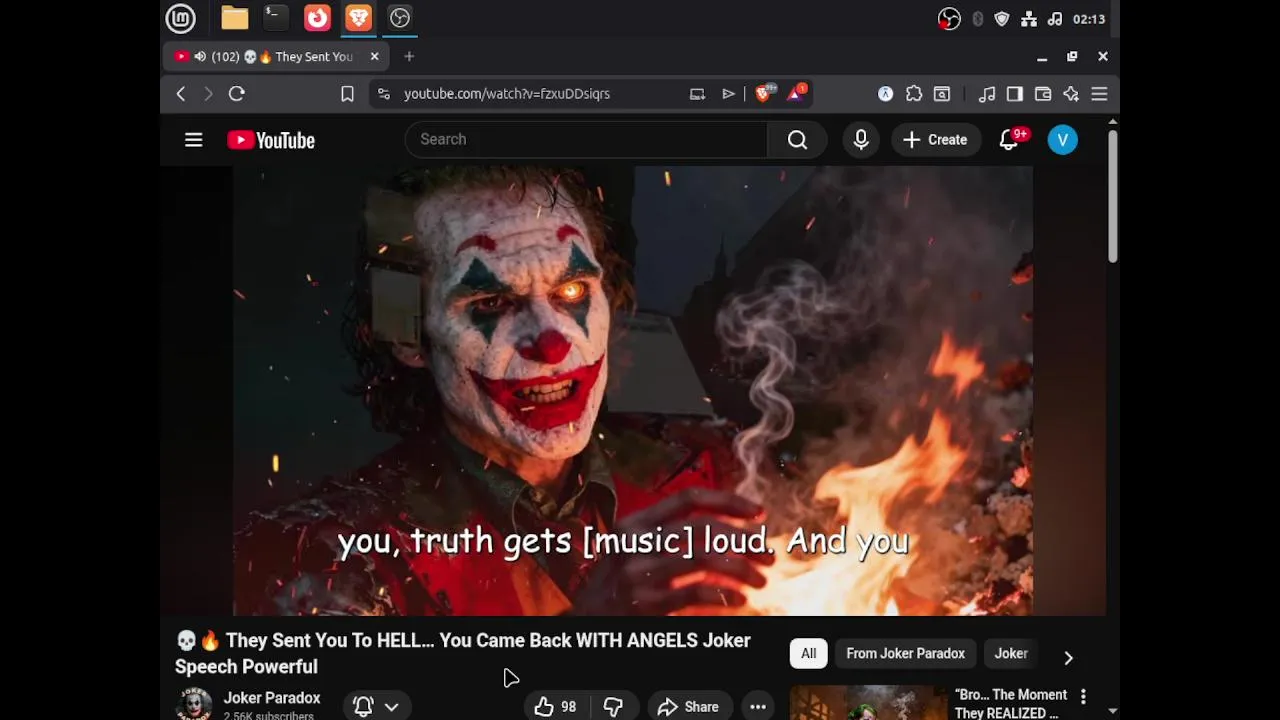Expand subscription options chevron
This screenshot has width=1280, height=720.
pyautogui.click(x=392, y=707)
